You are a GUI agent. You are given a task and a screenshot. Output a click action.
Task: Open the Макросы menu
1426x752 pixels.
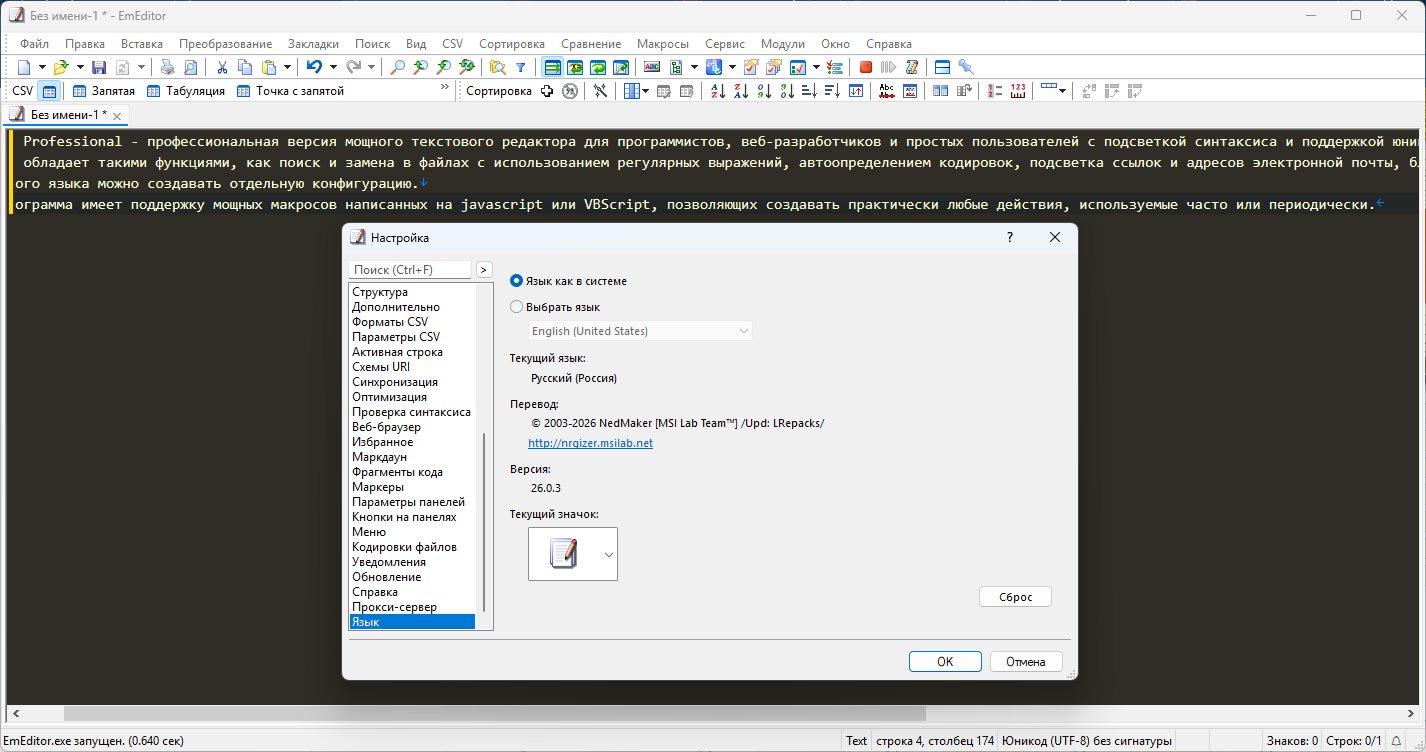coord(664,44)
